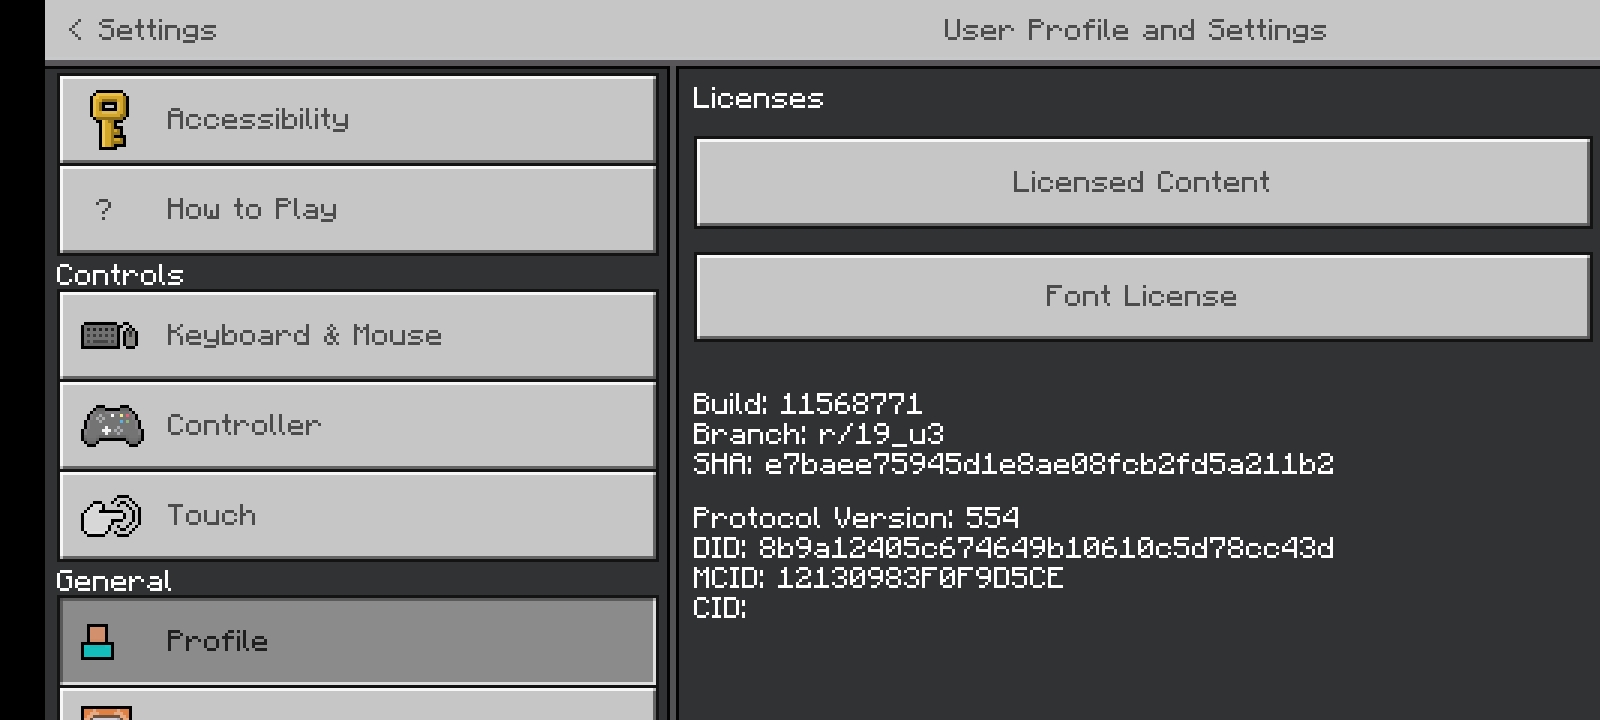Click the golden key Accessibility icon
The image size is (1600, 720).
tap(109, 120)
